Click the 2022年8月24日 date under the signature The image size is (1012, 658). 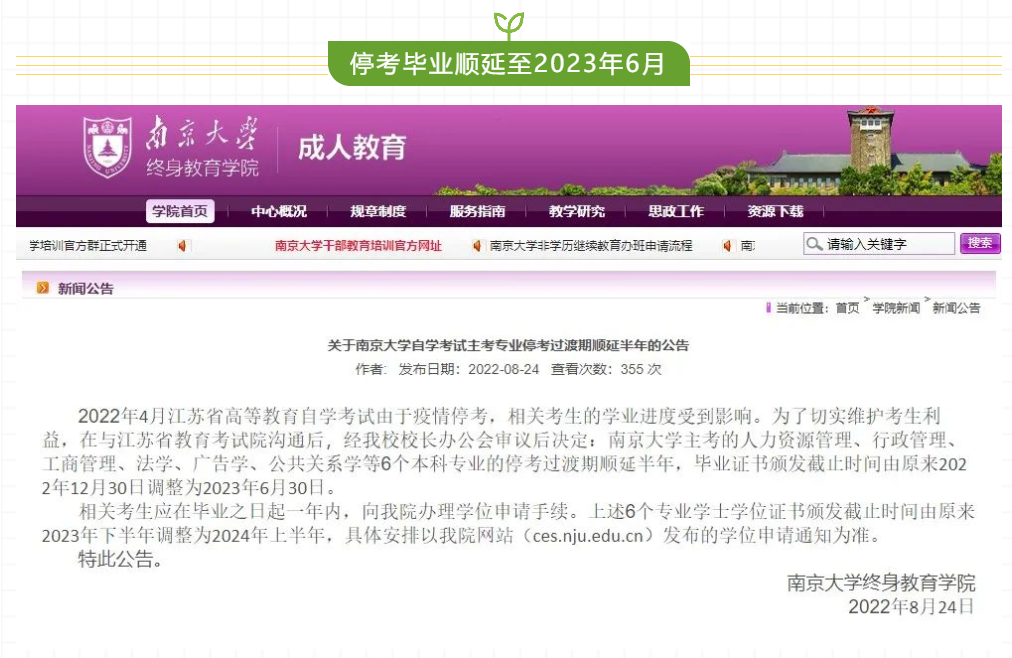coord(911,606)
